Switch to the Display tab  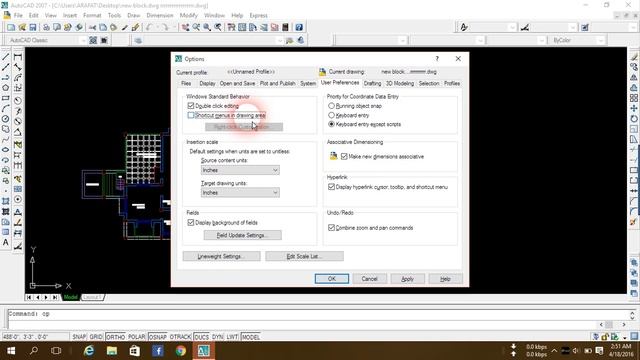pyautogui.click(x=207, y=83)
